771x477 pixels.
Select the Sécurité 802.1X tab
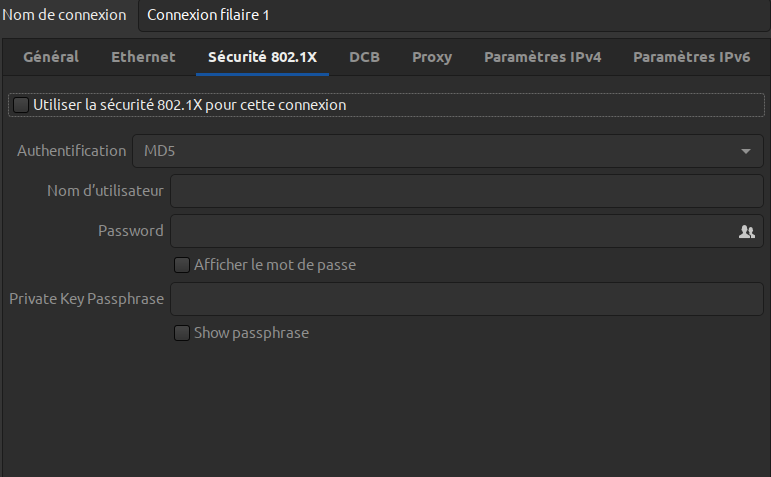[x=262, y=57]
